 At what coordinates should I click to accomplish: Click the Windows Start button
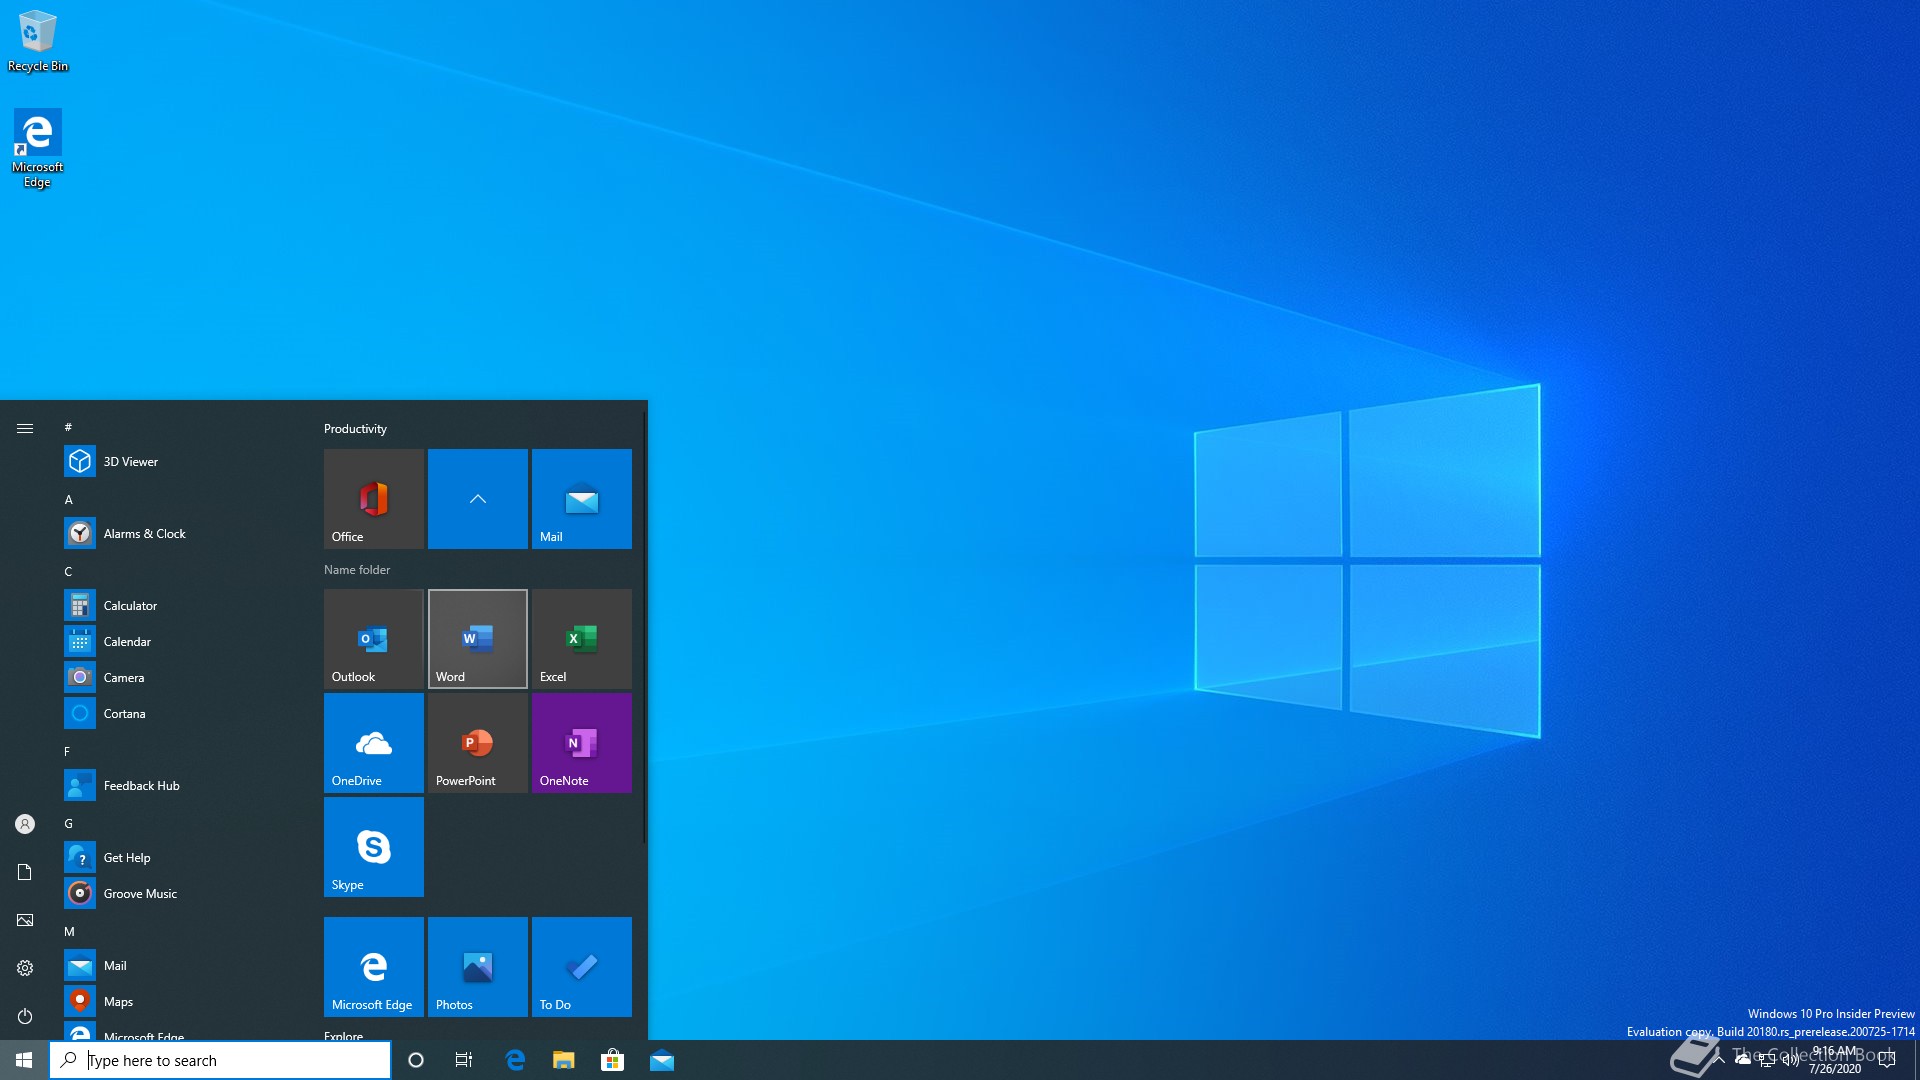coord(24,1060)
